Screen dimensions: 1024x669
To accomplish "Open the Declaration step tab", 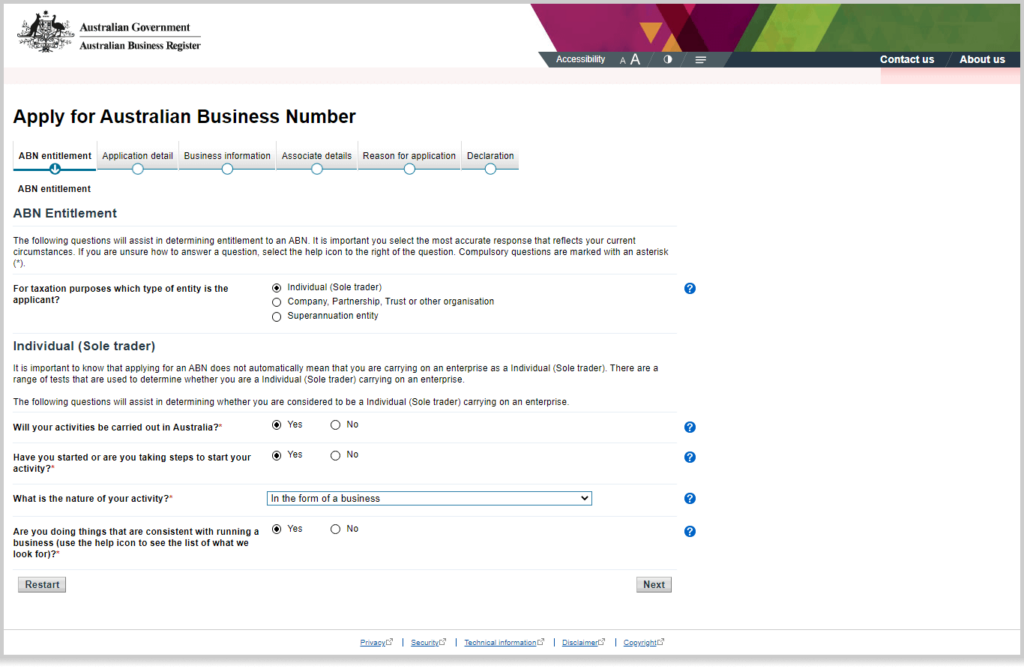I will (x=489, y=156).
